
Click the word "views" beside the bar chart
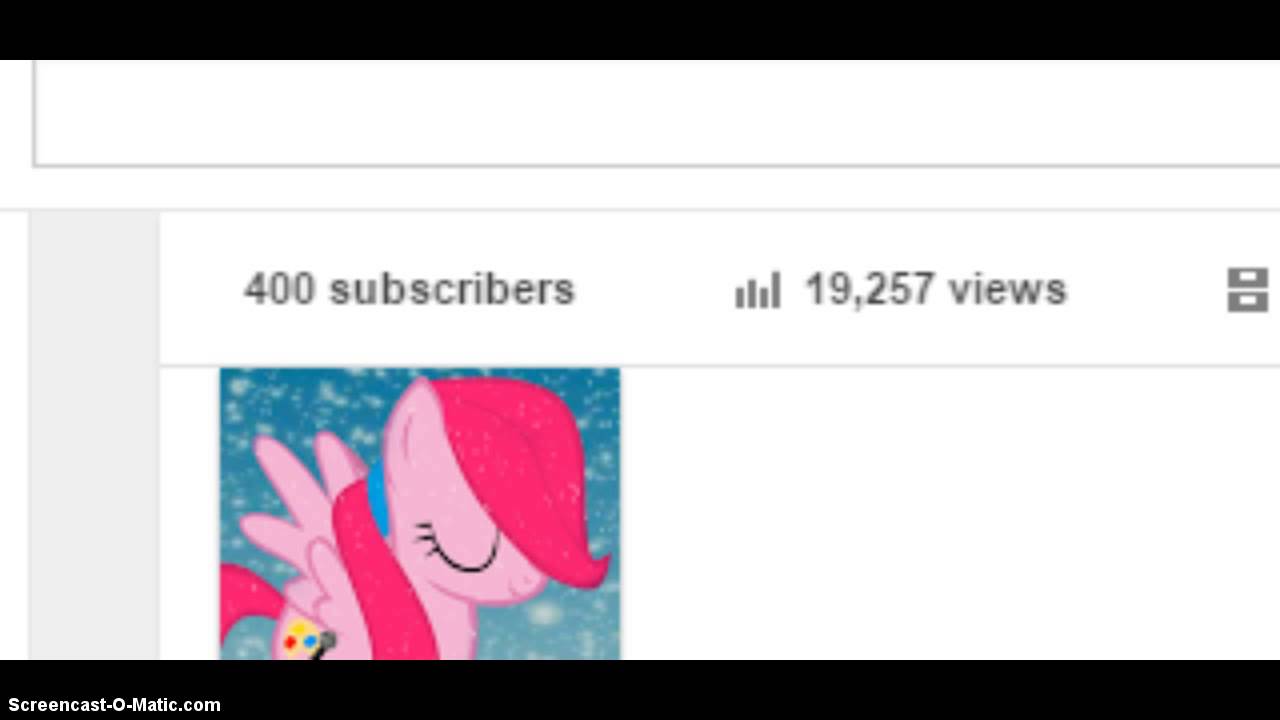[x=1007, y=290]
